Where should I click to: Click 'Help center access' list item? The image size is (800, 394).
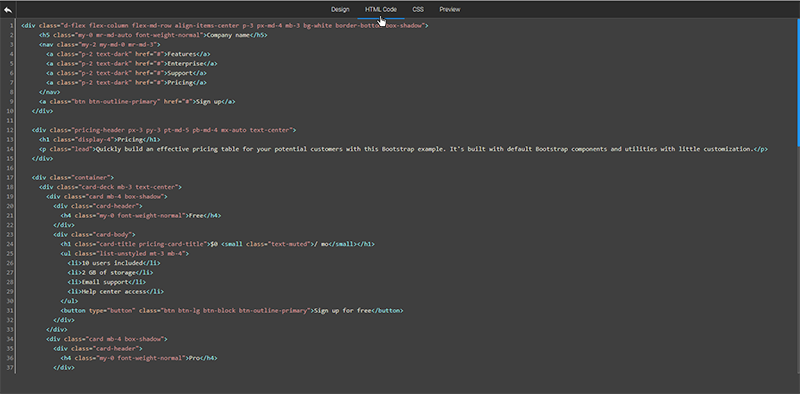pyautogui.click(x=115, y=291)
